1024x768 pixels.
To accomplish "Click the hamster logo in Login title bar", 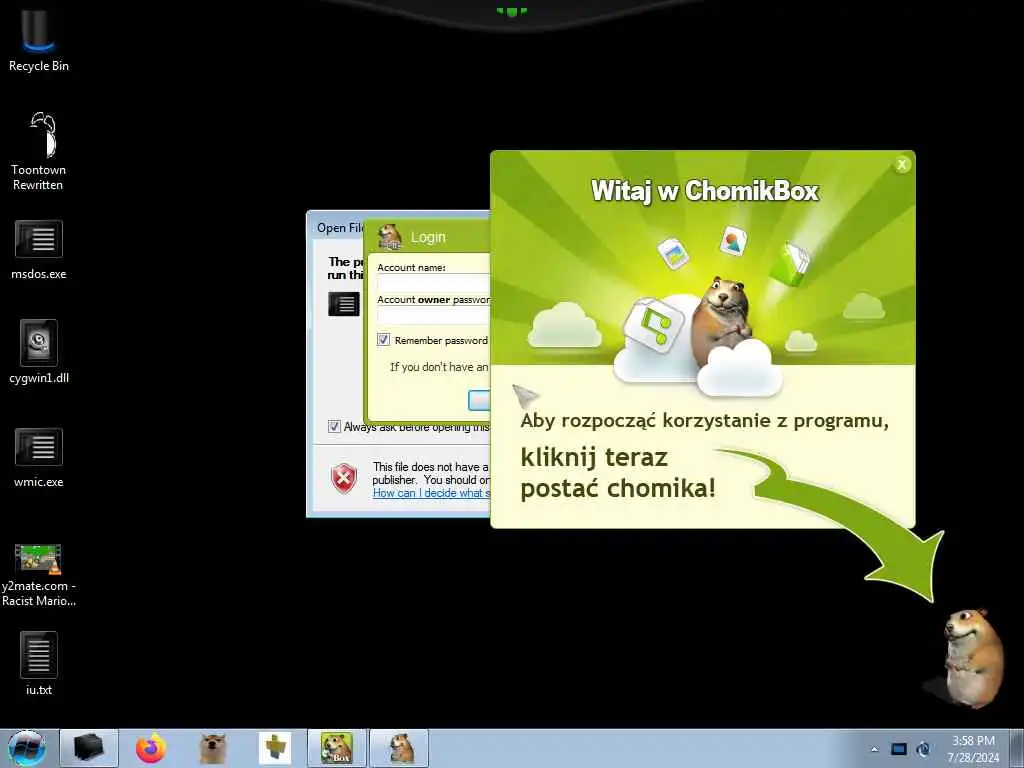I will 390,236.
